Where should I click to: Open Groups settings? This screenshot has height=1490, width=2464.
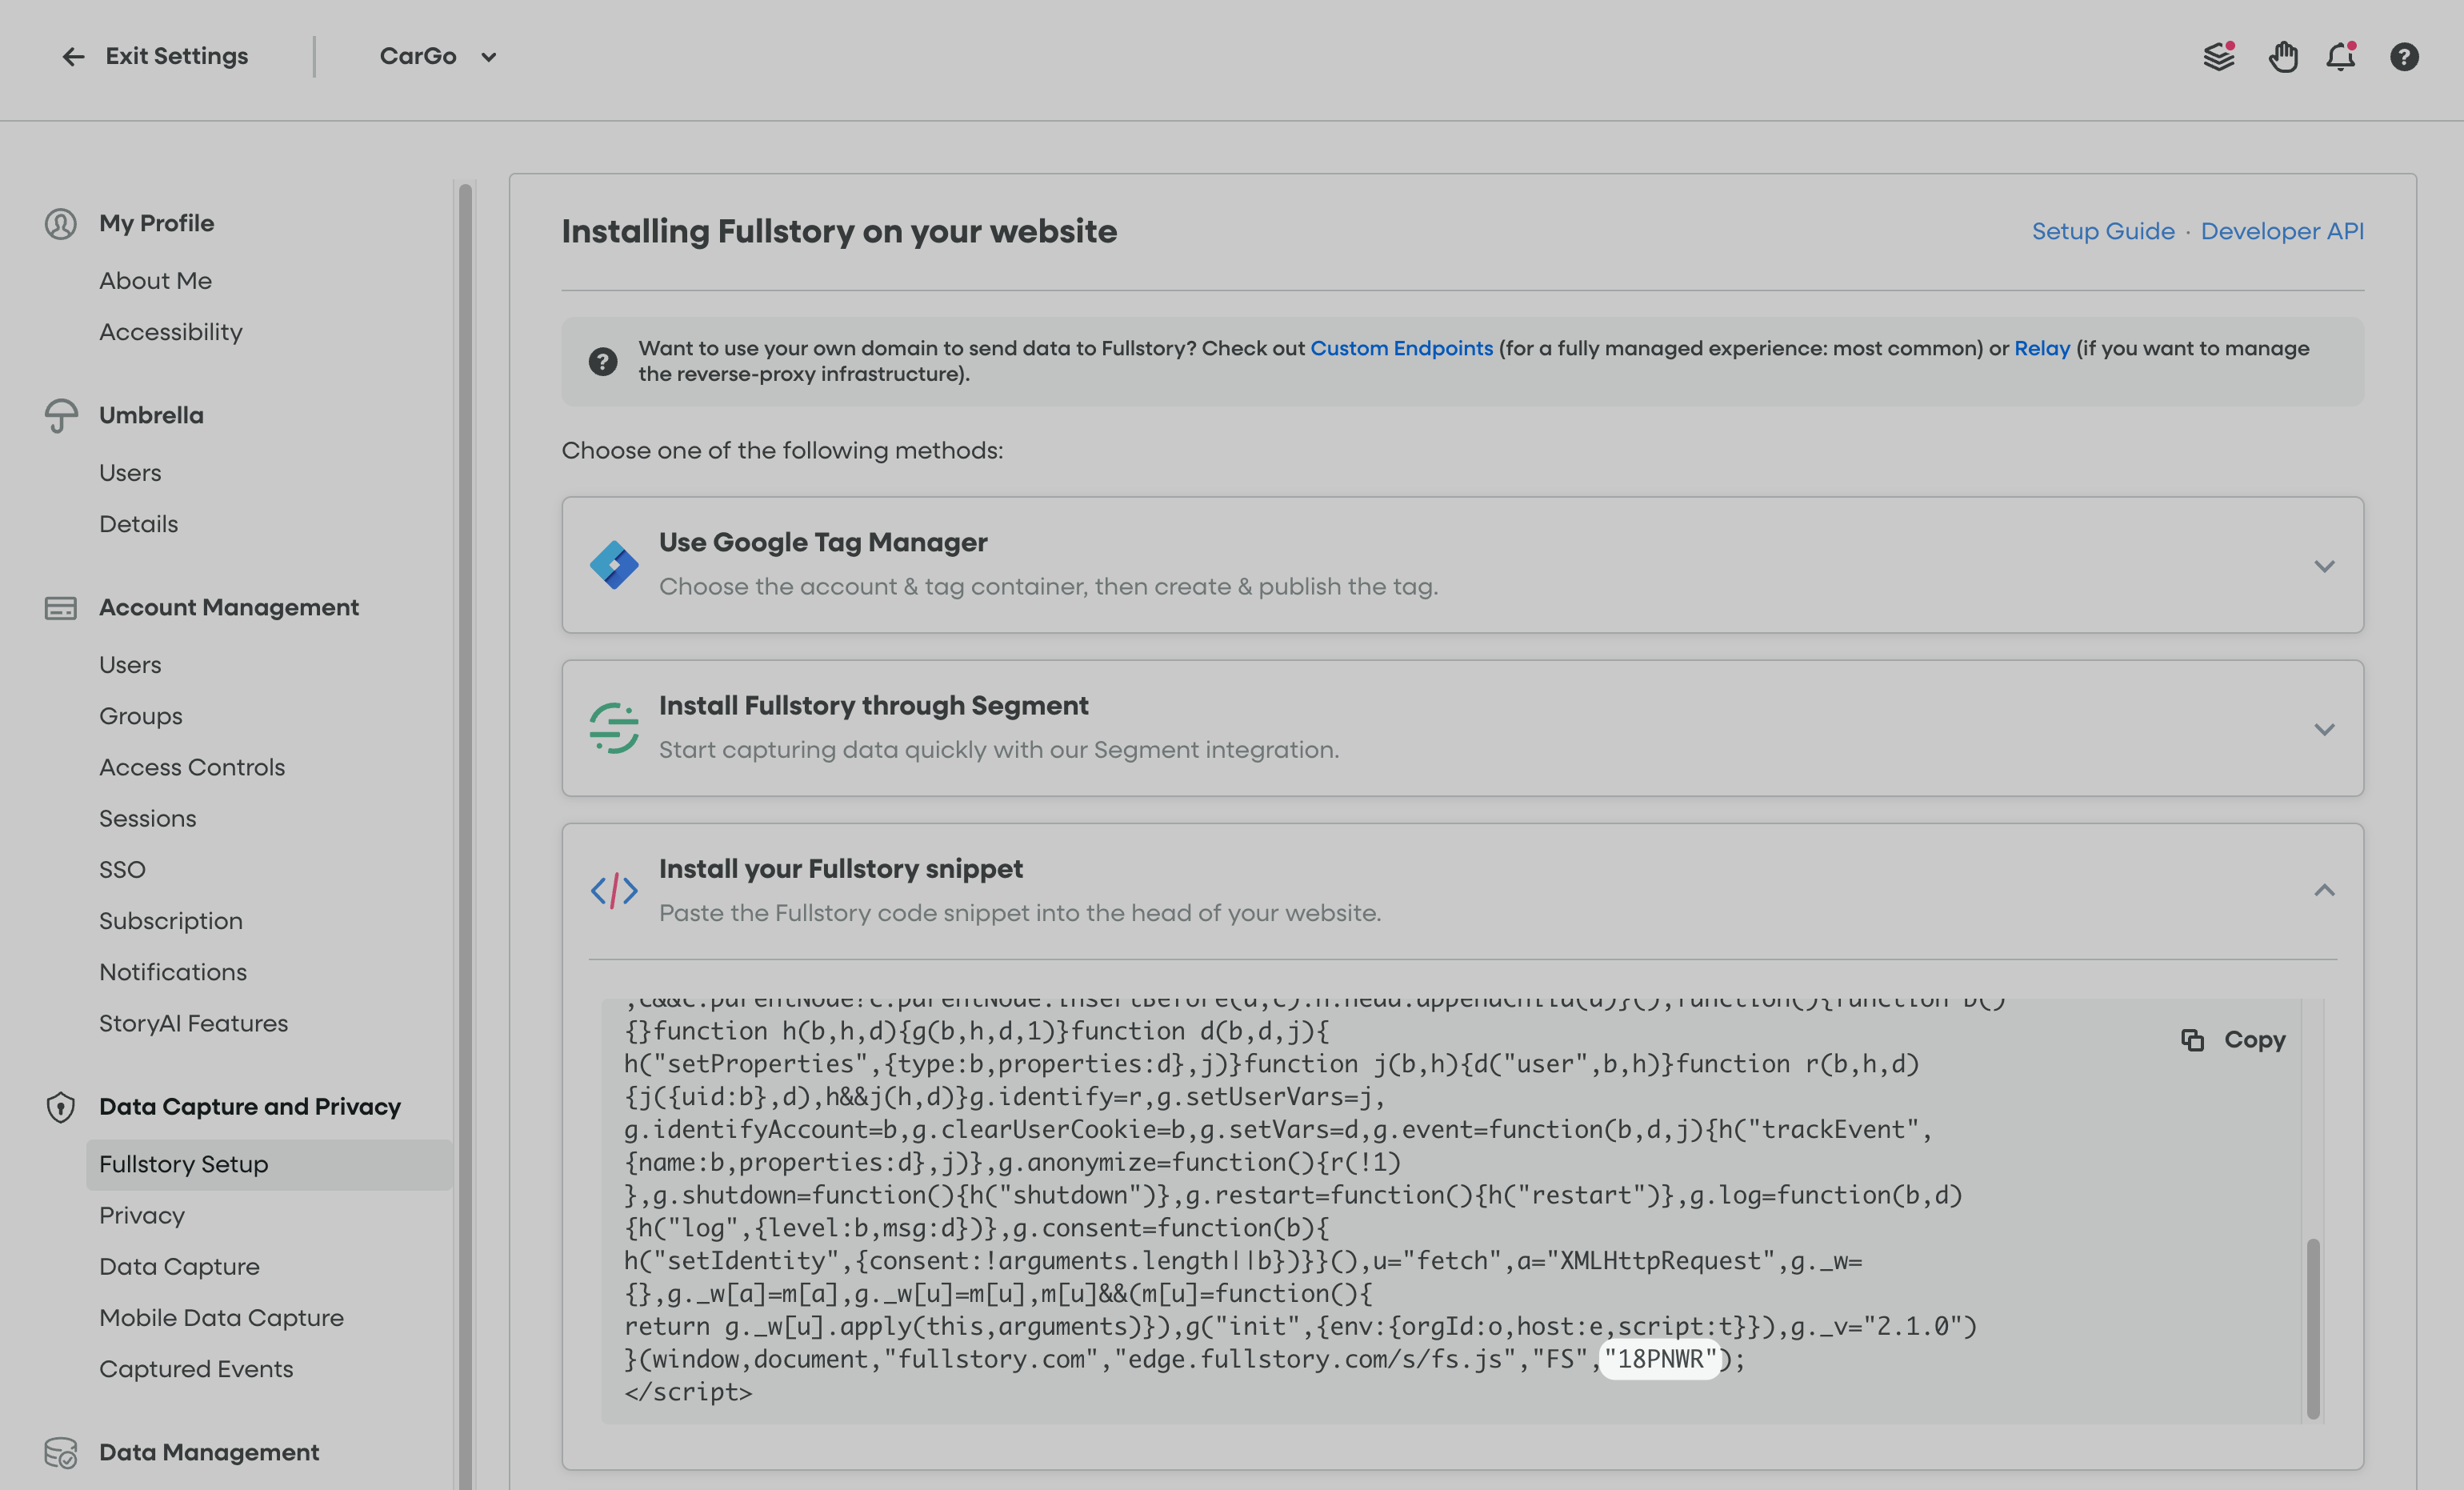[141, 716]
